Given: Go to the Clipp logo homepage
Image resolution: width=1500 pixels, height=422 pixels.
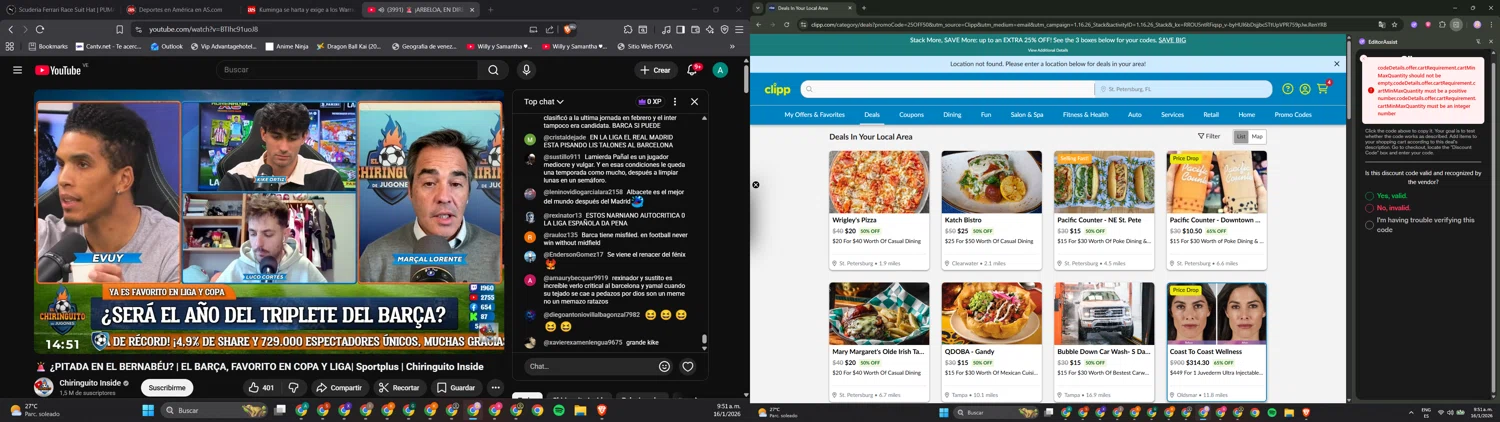Looking at the screenshot, I should pos(777,89).
